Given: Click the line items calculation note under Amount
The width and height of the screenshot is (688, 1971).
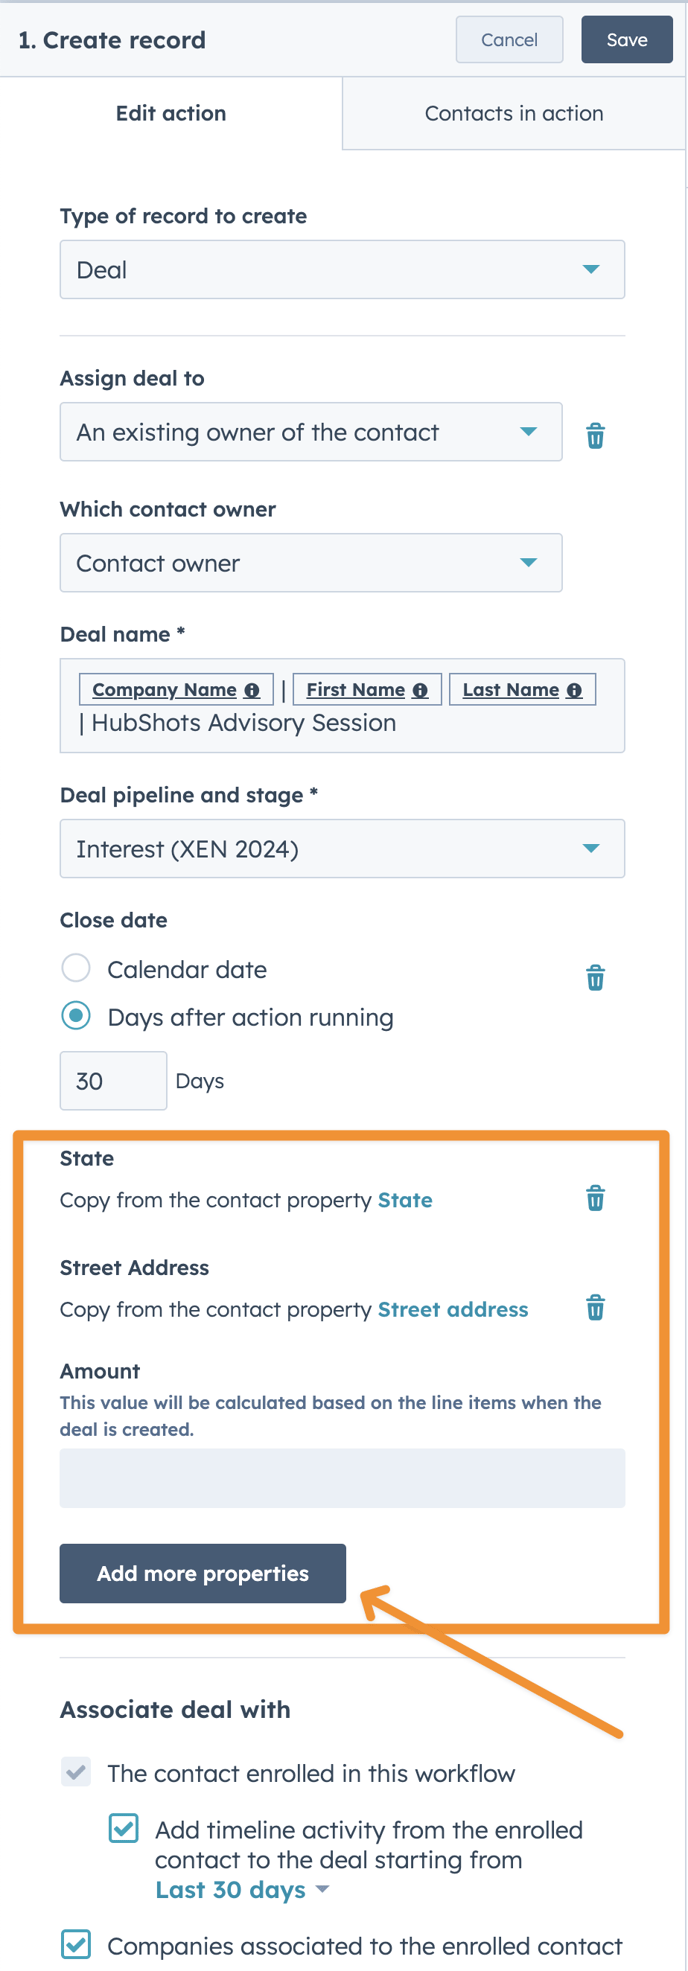Looking at the screenshot, I should (331, 1415).
